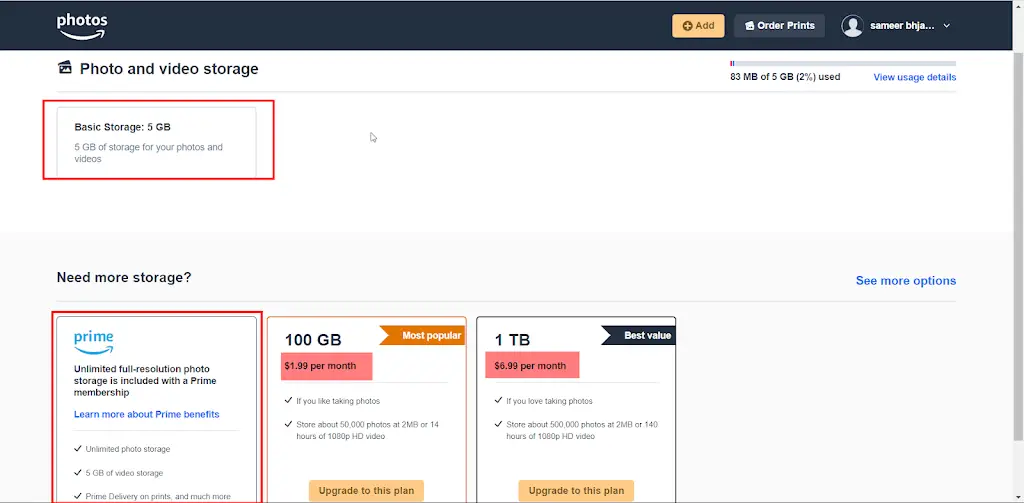The width and height of the screenshot is (1024, 503).
Task: Click the Unlimited photo storage checkmark item
Action: click(122, 449)
